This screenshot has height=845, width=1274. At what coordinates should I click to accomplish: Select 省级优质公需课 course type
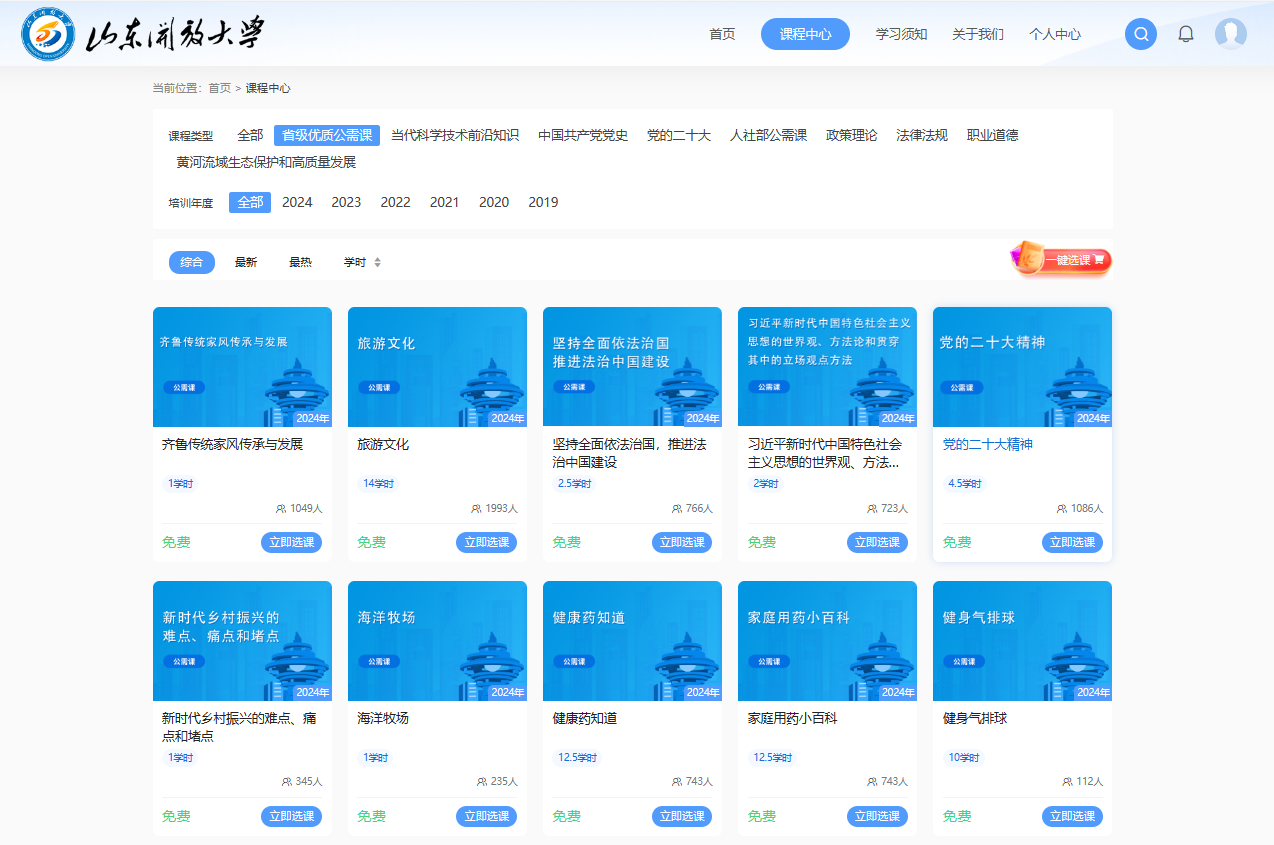[327, 135]
